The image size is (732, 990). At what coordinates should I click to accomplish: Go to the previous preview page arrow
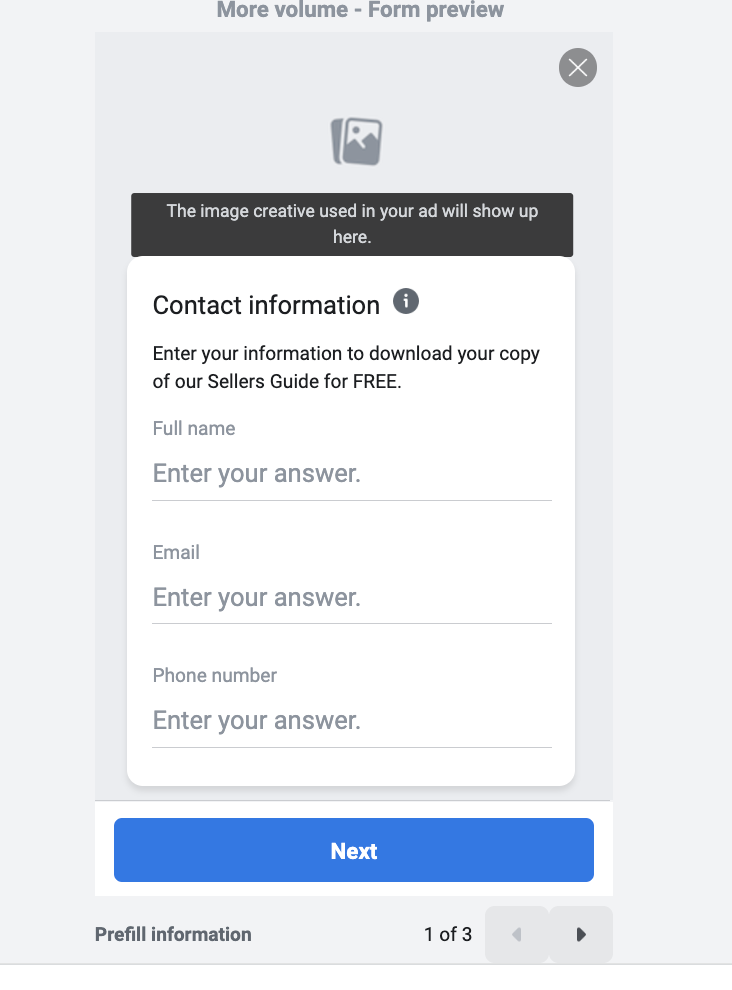coord(517,934)
